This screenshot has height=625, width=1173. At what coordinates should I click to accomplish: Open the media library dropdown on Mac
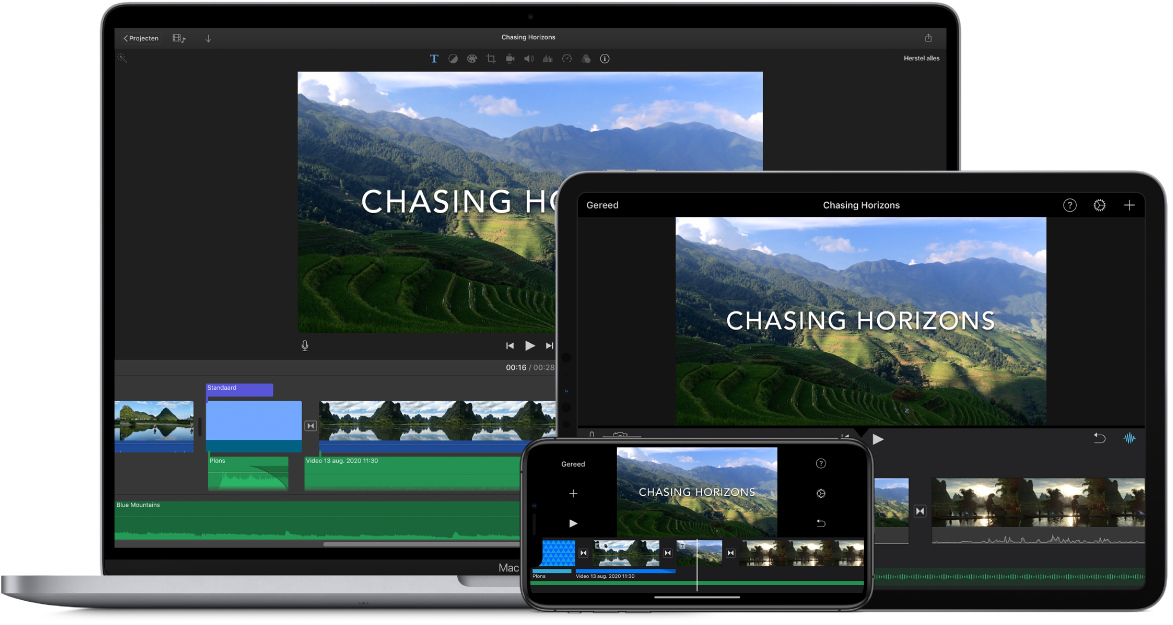coord(179,38)
